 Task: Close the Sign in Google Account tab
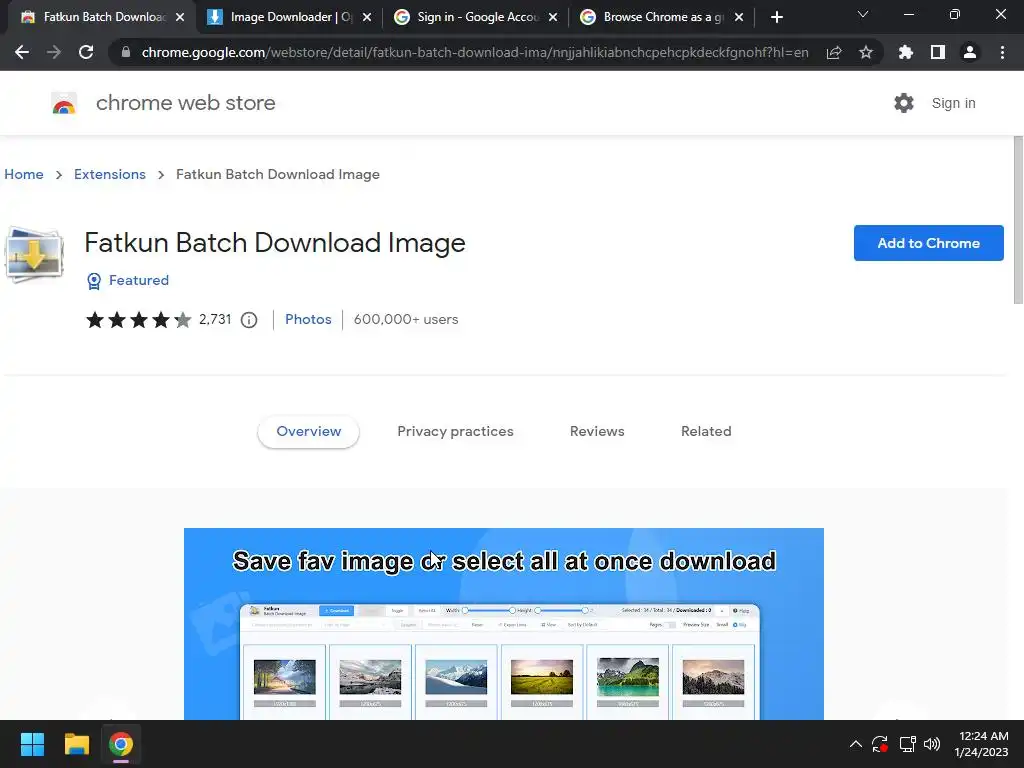click(x=553, y=17)
